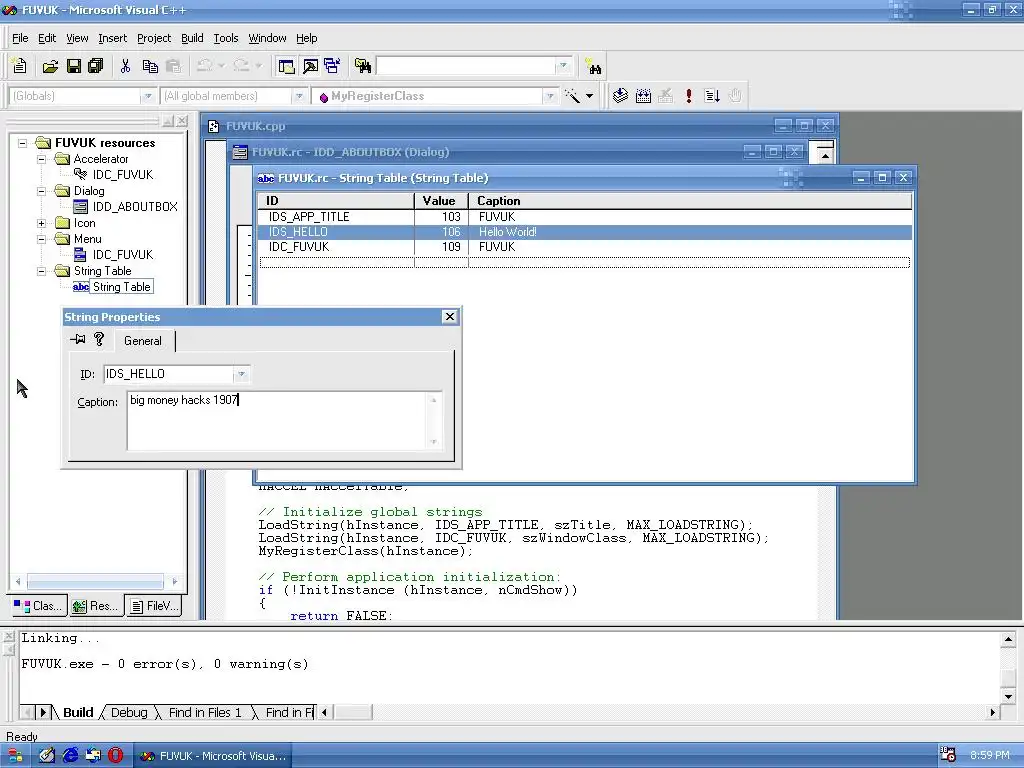Screen dimensions: 1024x768
Task: Click the Save All stacked disks icon
Action: click(x=95, y=66)
